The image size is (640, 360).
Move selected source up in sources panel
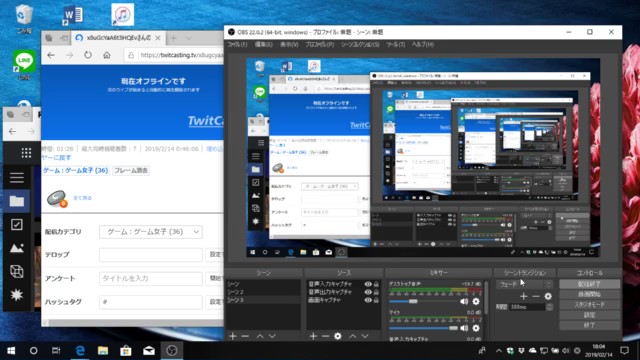pos(353,336)
